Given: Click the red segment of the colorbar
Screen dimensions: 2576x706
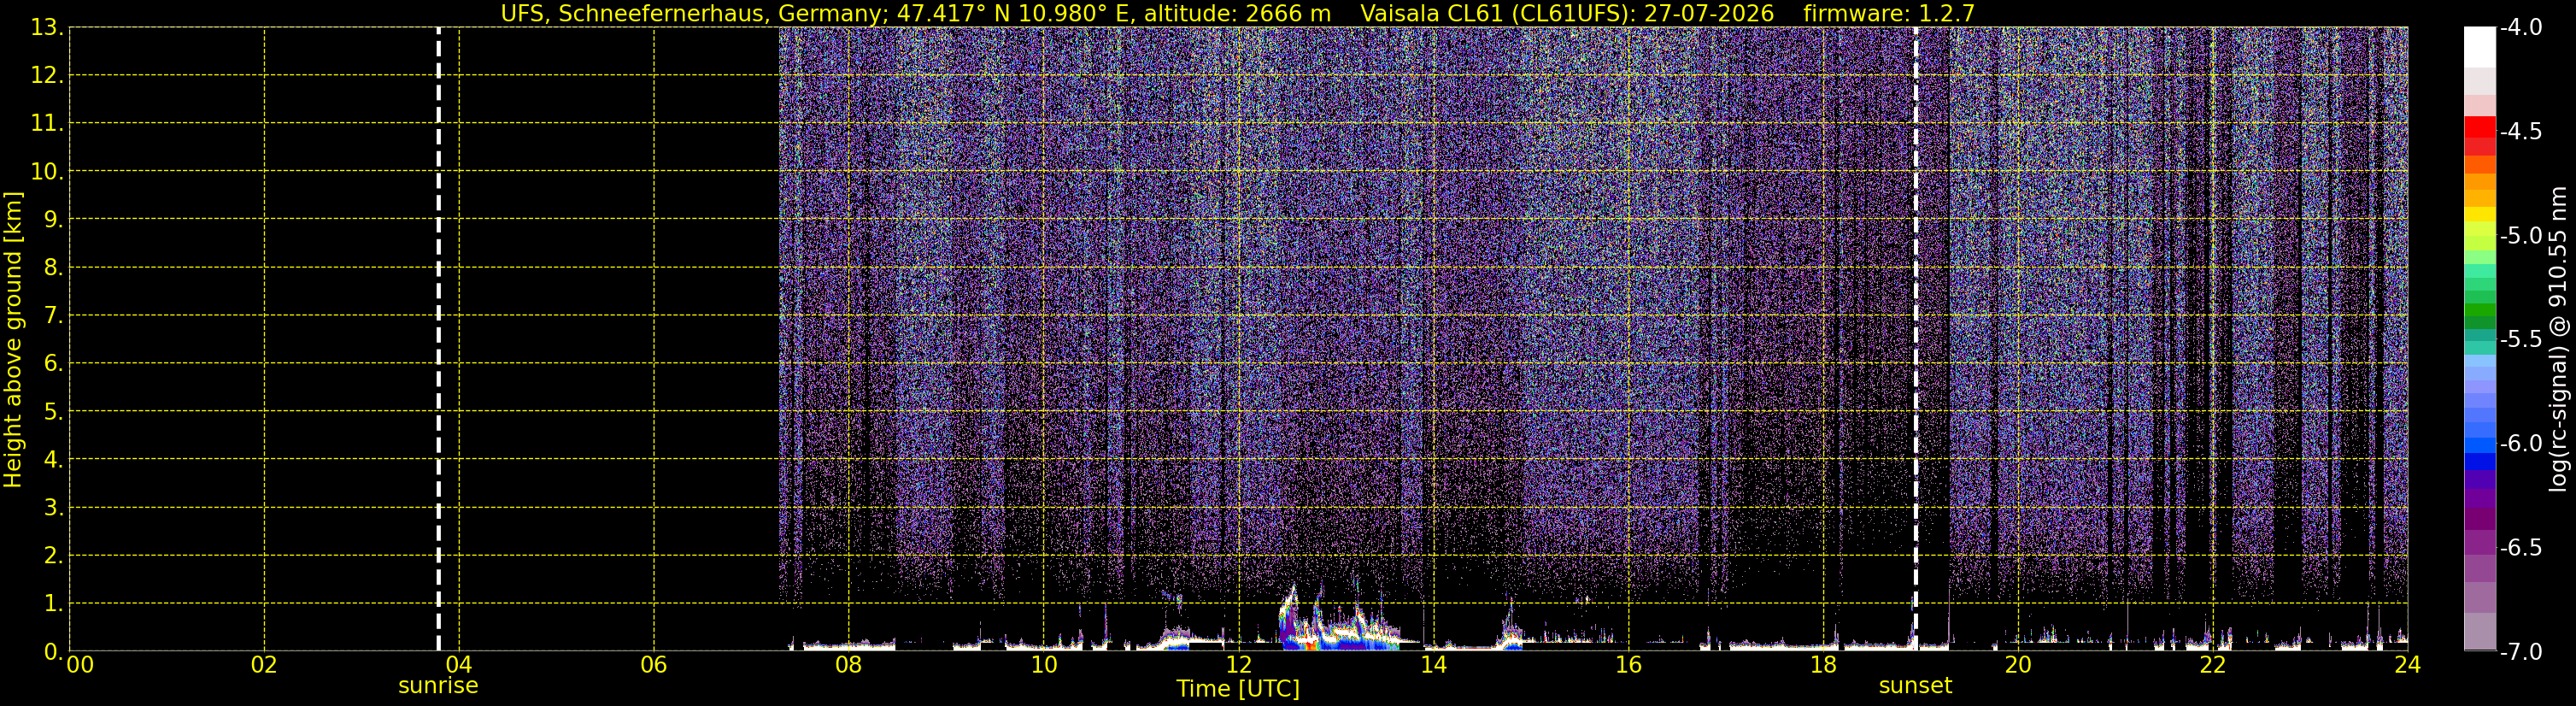Looking at the screenshot, I should point(2479,127).
